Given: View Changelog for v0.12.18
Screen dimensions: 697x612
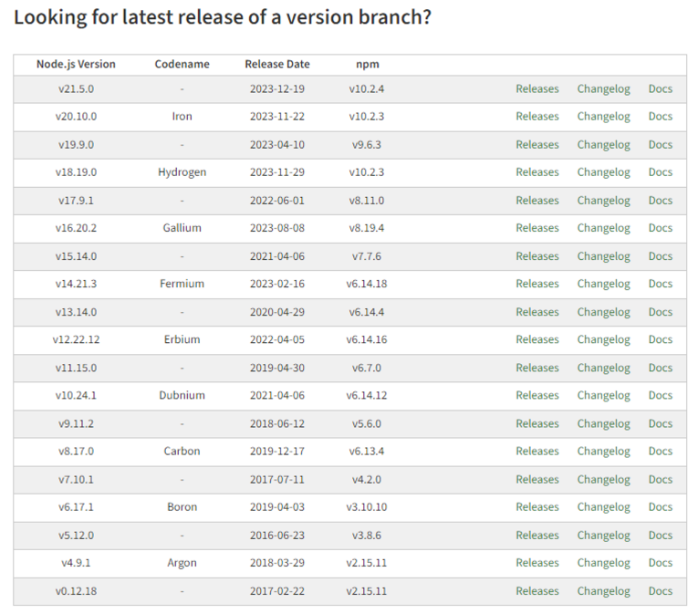Looking at the screenshot, I should [604, 592].
